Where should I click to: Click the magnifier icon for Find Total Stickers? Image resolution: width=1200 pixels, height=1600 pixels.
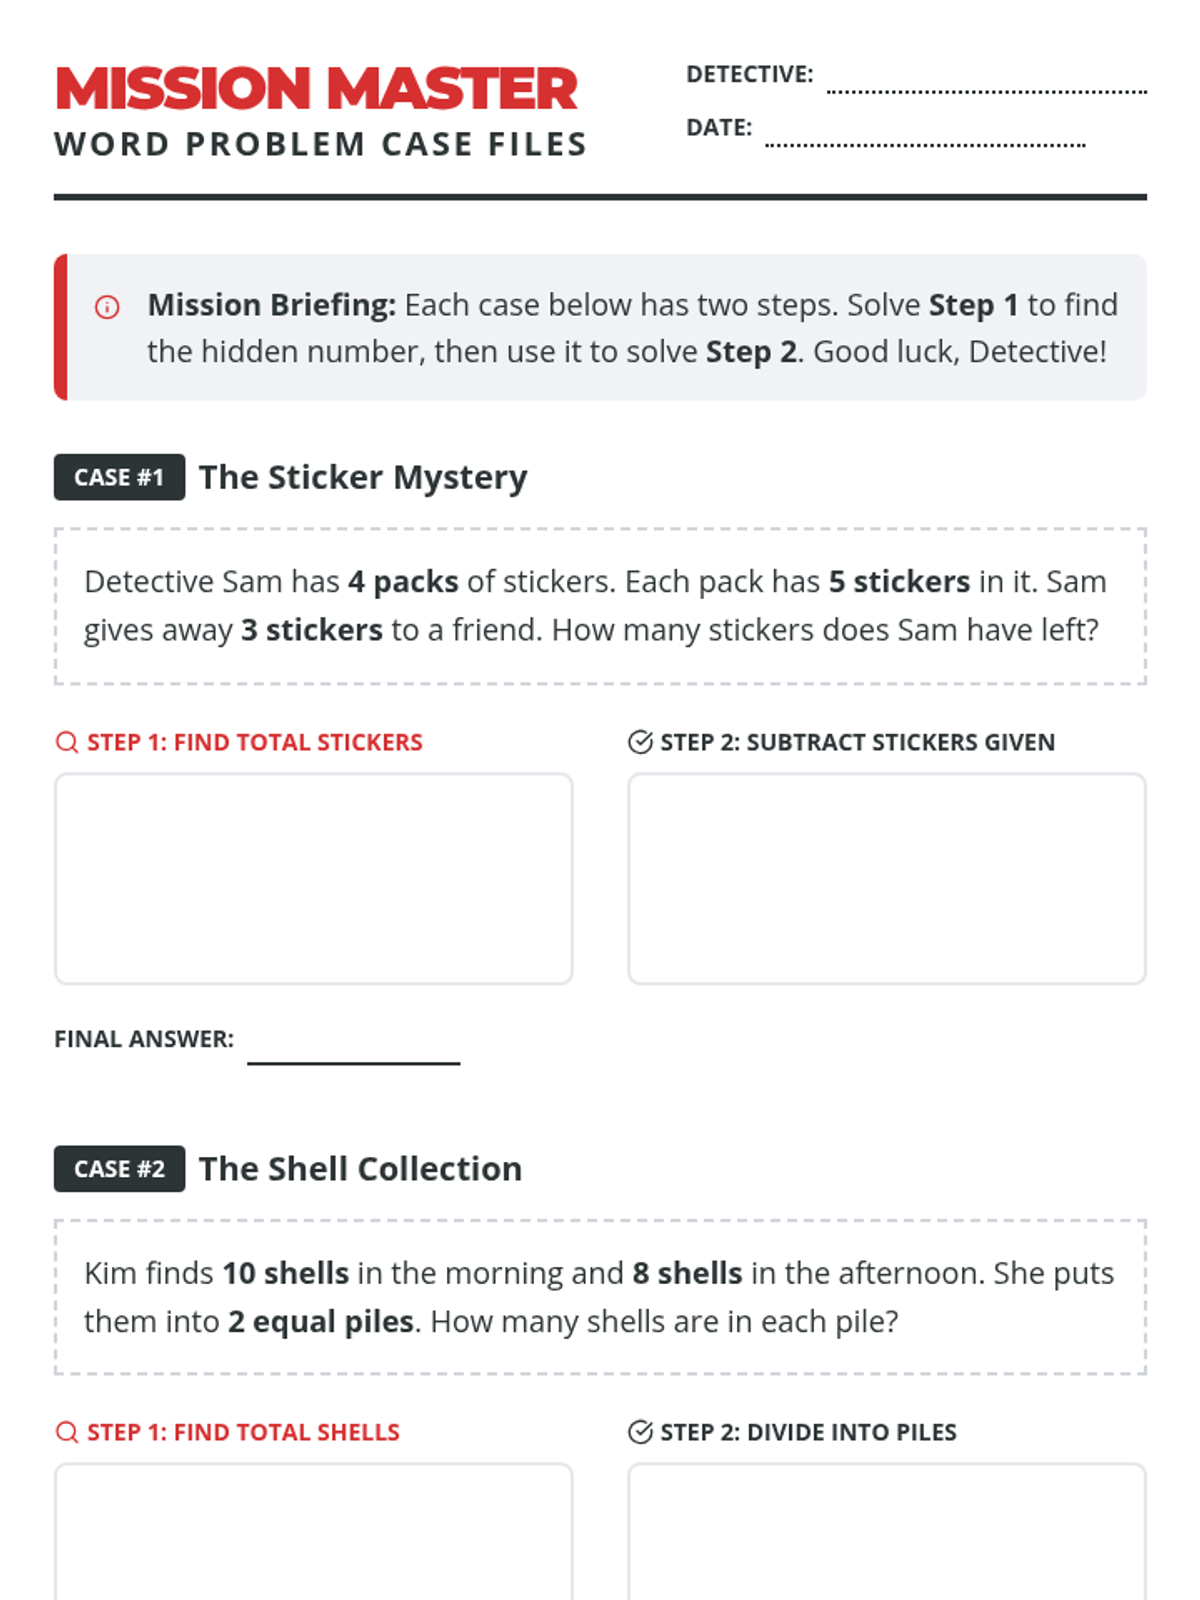[x=67, y=742]
